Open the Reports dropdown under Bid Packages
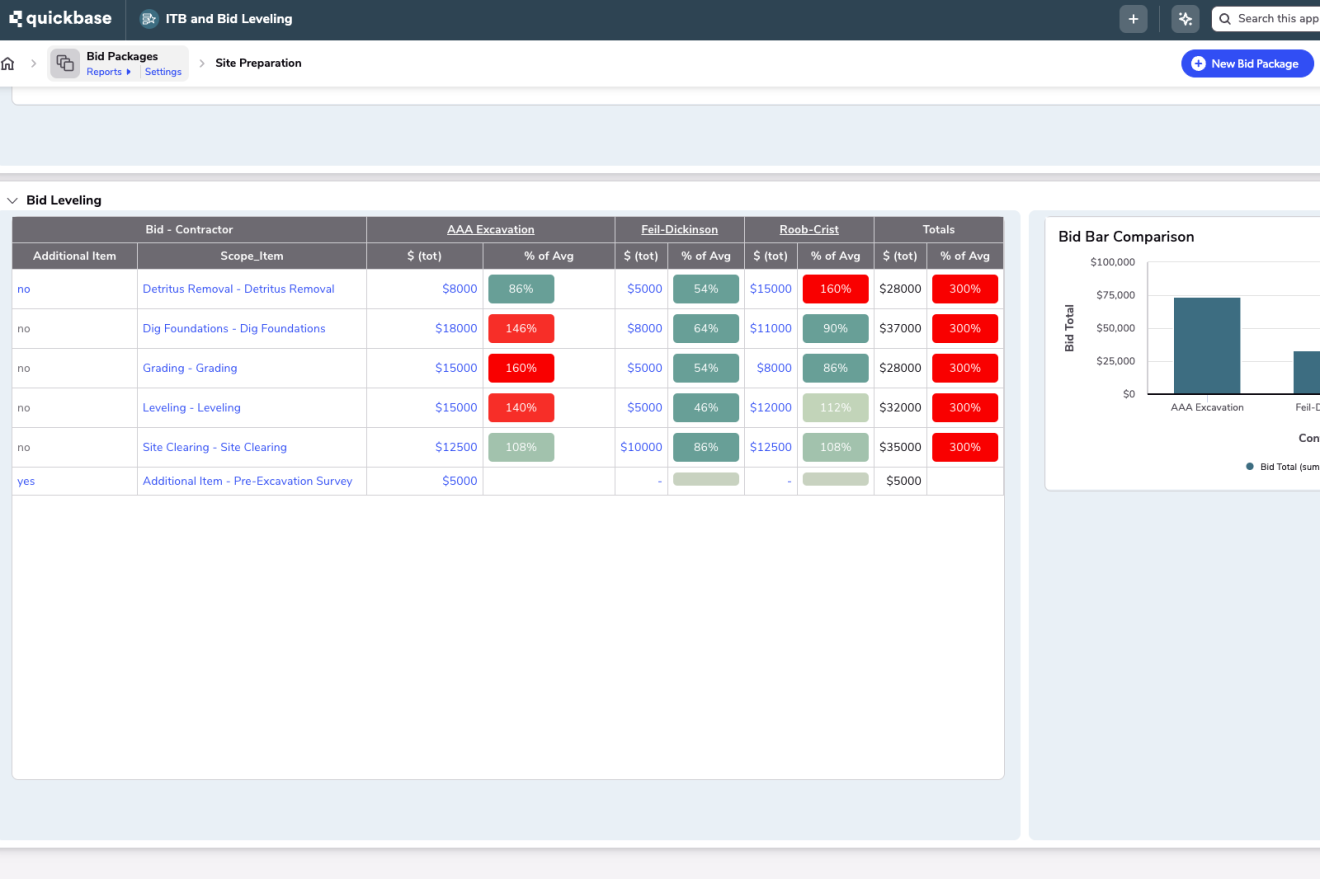The height and width of the screenshot is (879, 1320). (x=108, y=72)
